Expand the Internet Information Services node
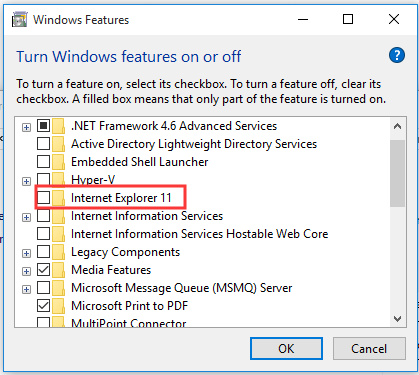The height and width of the screenshot is (375, 419). [x=26, y=217]
